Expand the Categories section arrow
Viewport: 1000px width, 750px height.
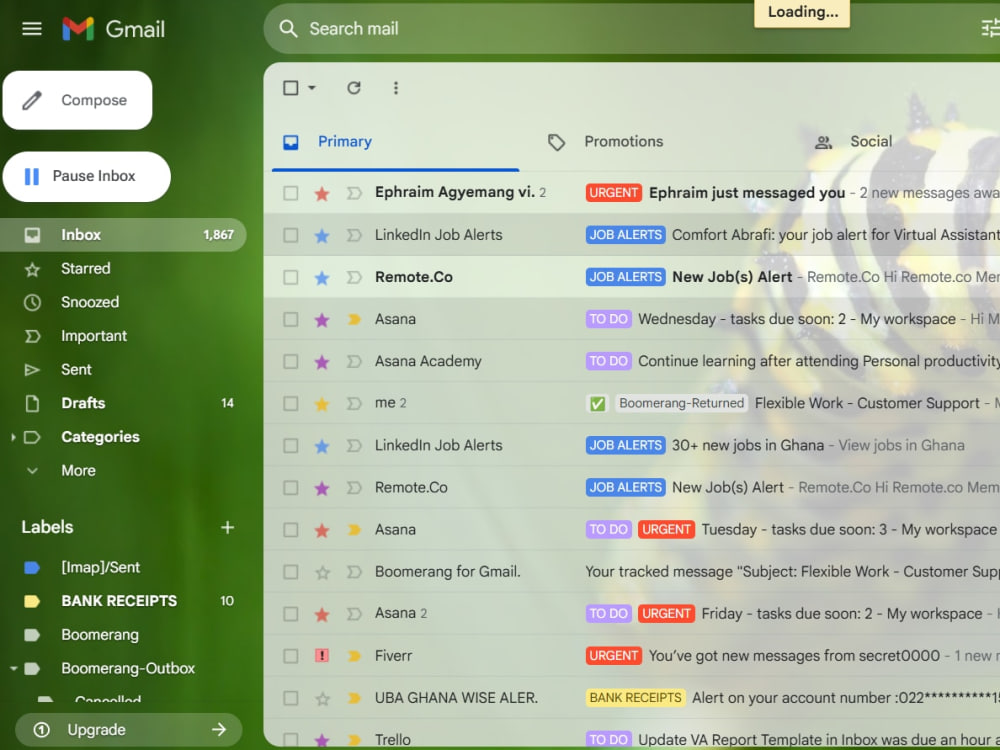point(13,437)
